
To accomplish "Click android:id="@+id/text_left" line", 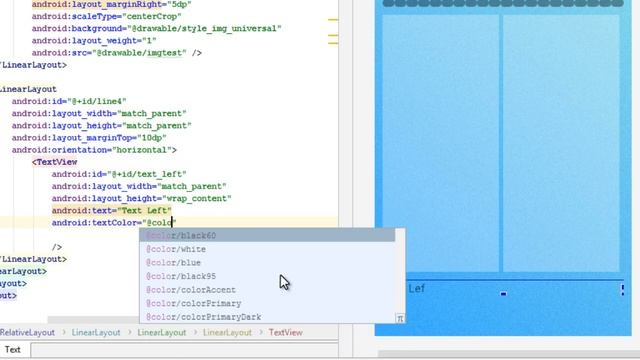I will pyautogui.click(x=119, y=174).
